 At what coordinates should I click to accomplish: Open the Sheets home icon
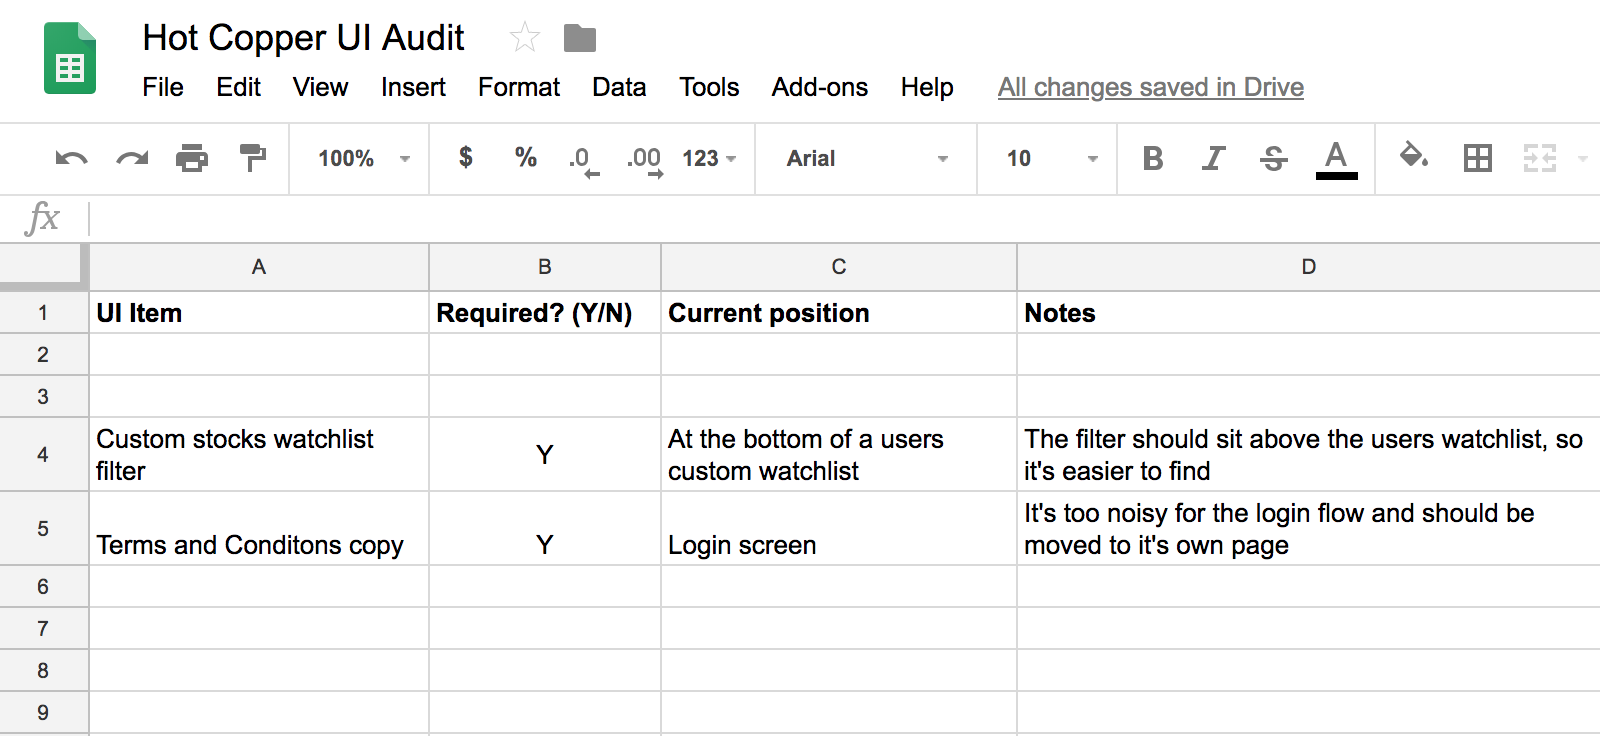(x=70, y=59)
